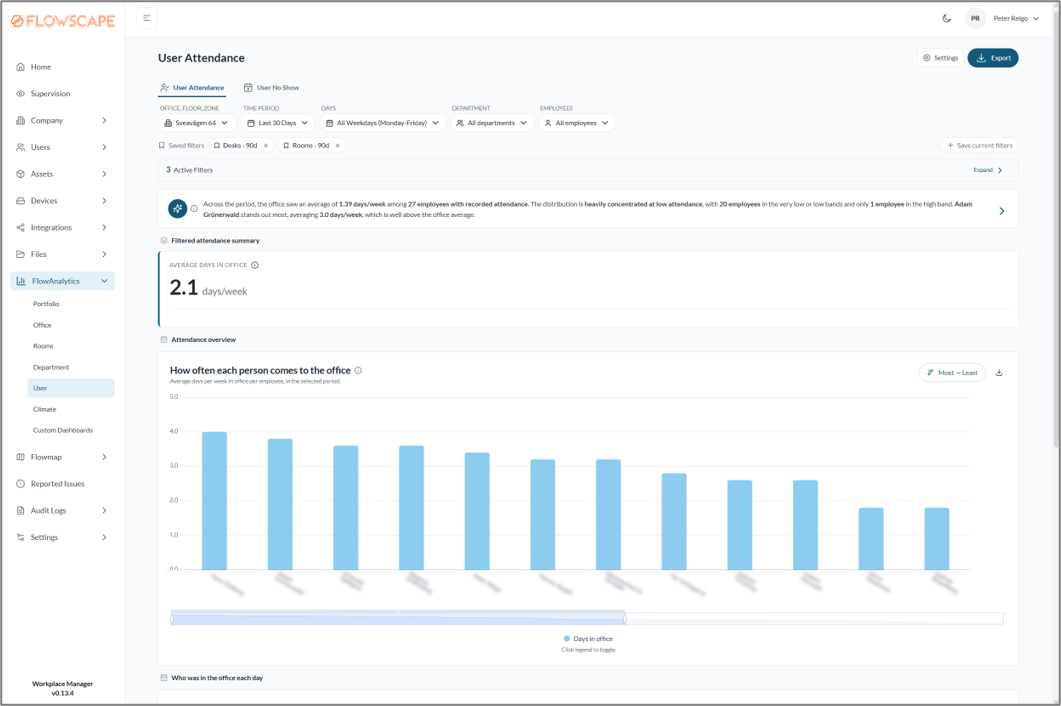
Task: Open info tooltip for Average Days in Office
Action: pos(255,265)
